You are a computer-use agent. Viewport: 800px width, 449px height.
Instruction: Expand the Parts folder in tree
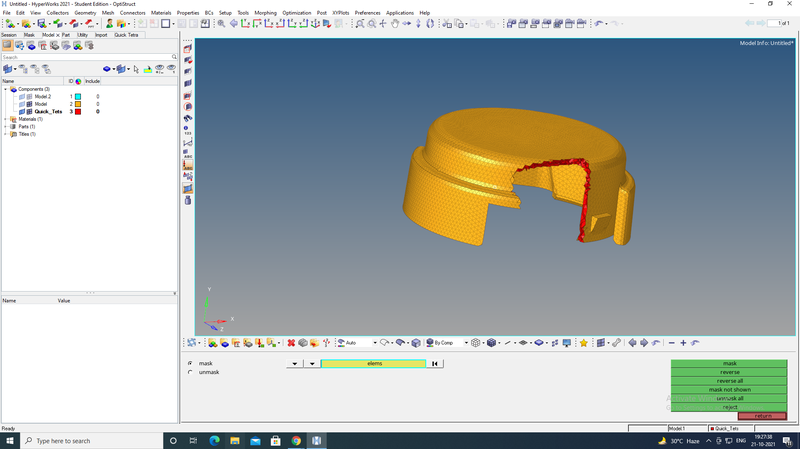6,127
